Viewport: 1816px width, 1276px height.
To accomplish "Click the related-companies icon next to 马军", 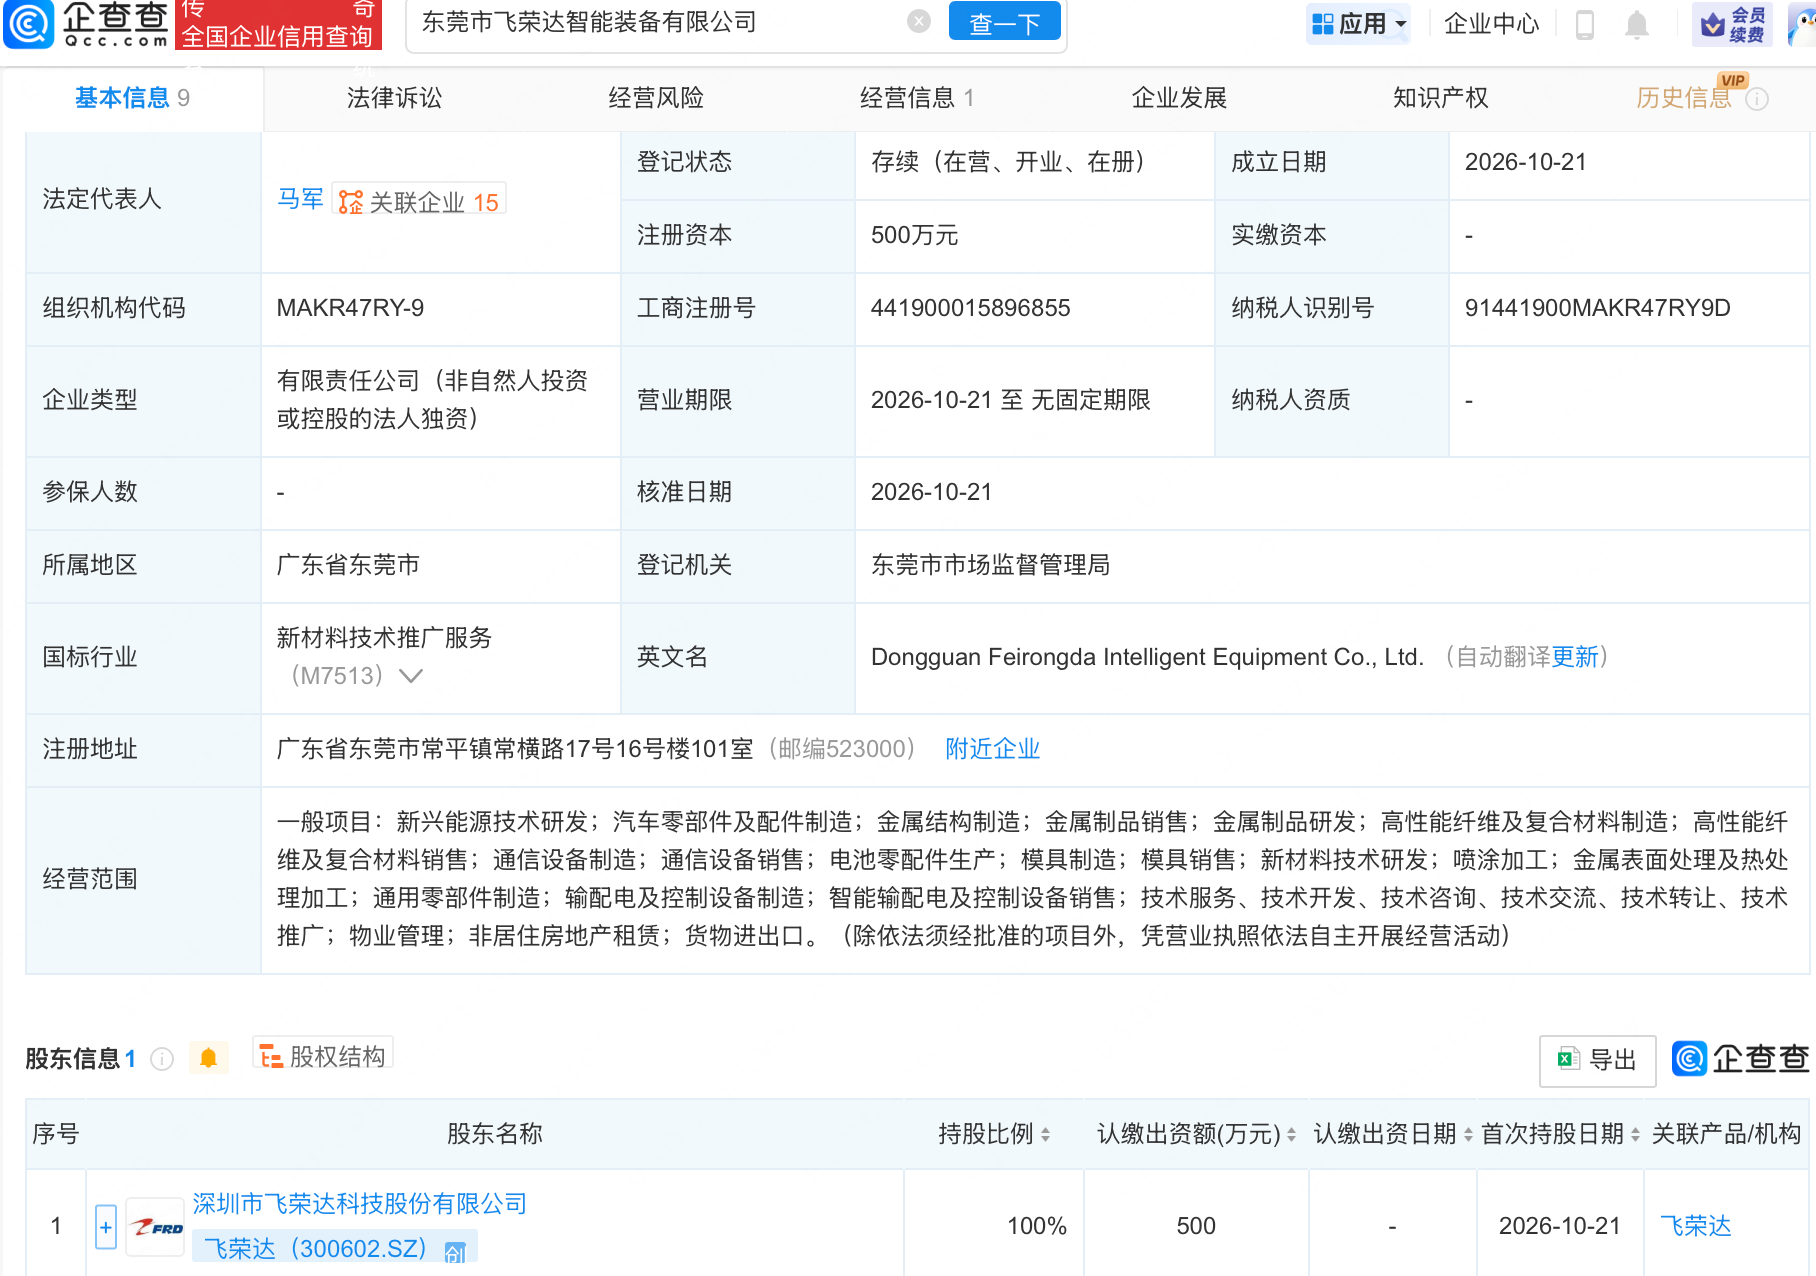I will pyautogui.click(x=351, y=202).
